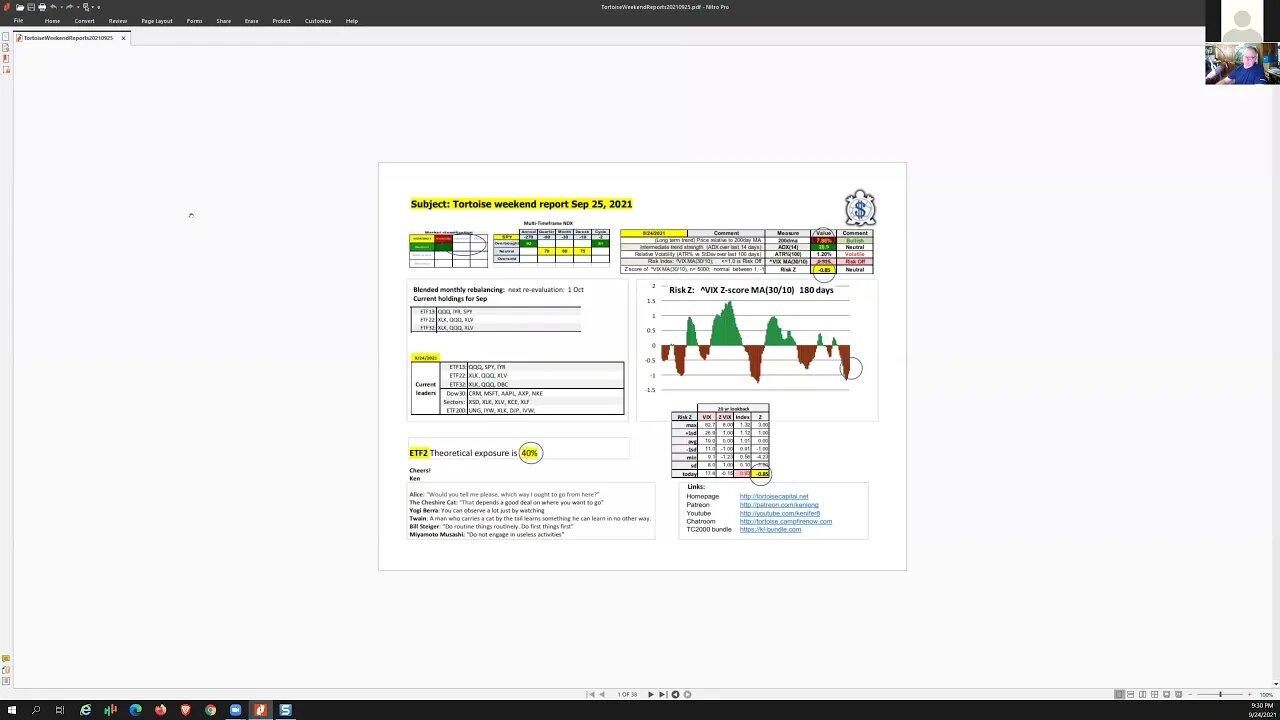Viewport: 1280px width, 720px height.
Task: Launch Internet Explorer from taskbar
Action: point(85,710)
